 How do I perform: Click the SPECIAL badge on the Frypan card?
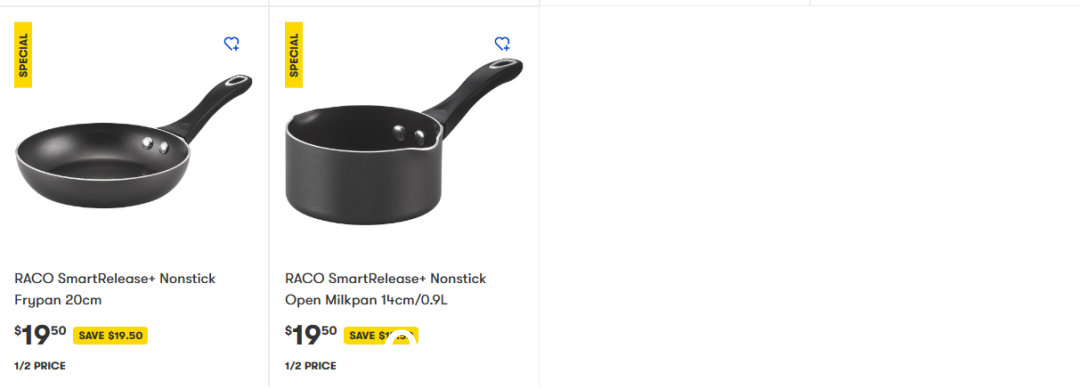pos(23,55)
